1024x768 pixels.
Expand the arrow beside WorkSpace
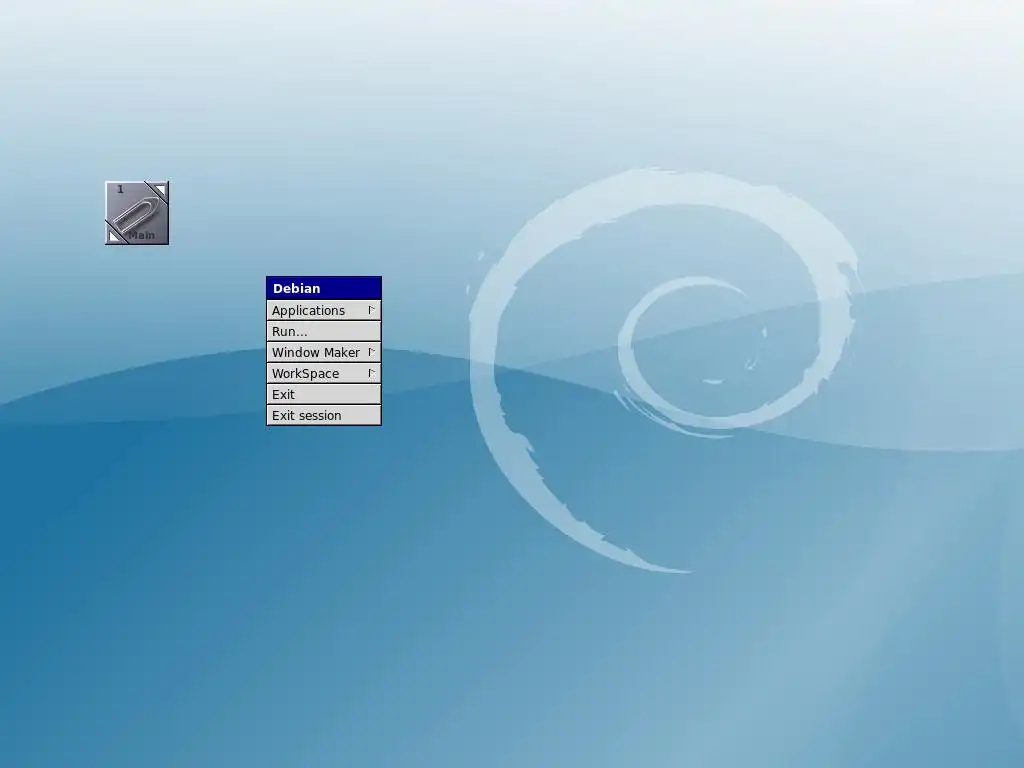pos(372,374)
